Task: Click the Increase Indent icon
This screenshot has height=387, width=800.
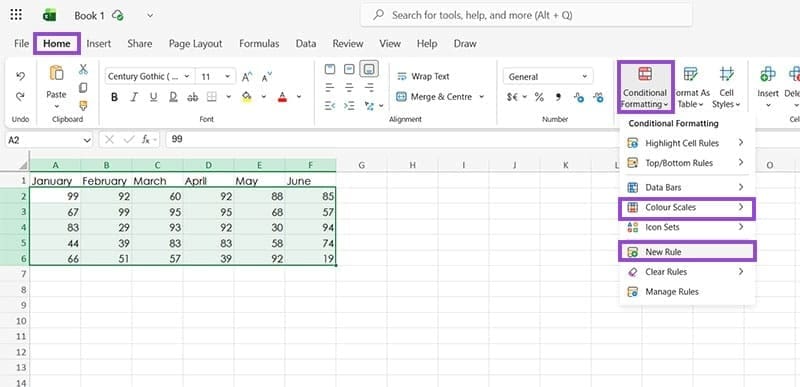Action: [x=349, y=106]
